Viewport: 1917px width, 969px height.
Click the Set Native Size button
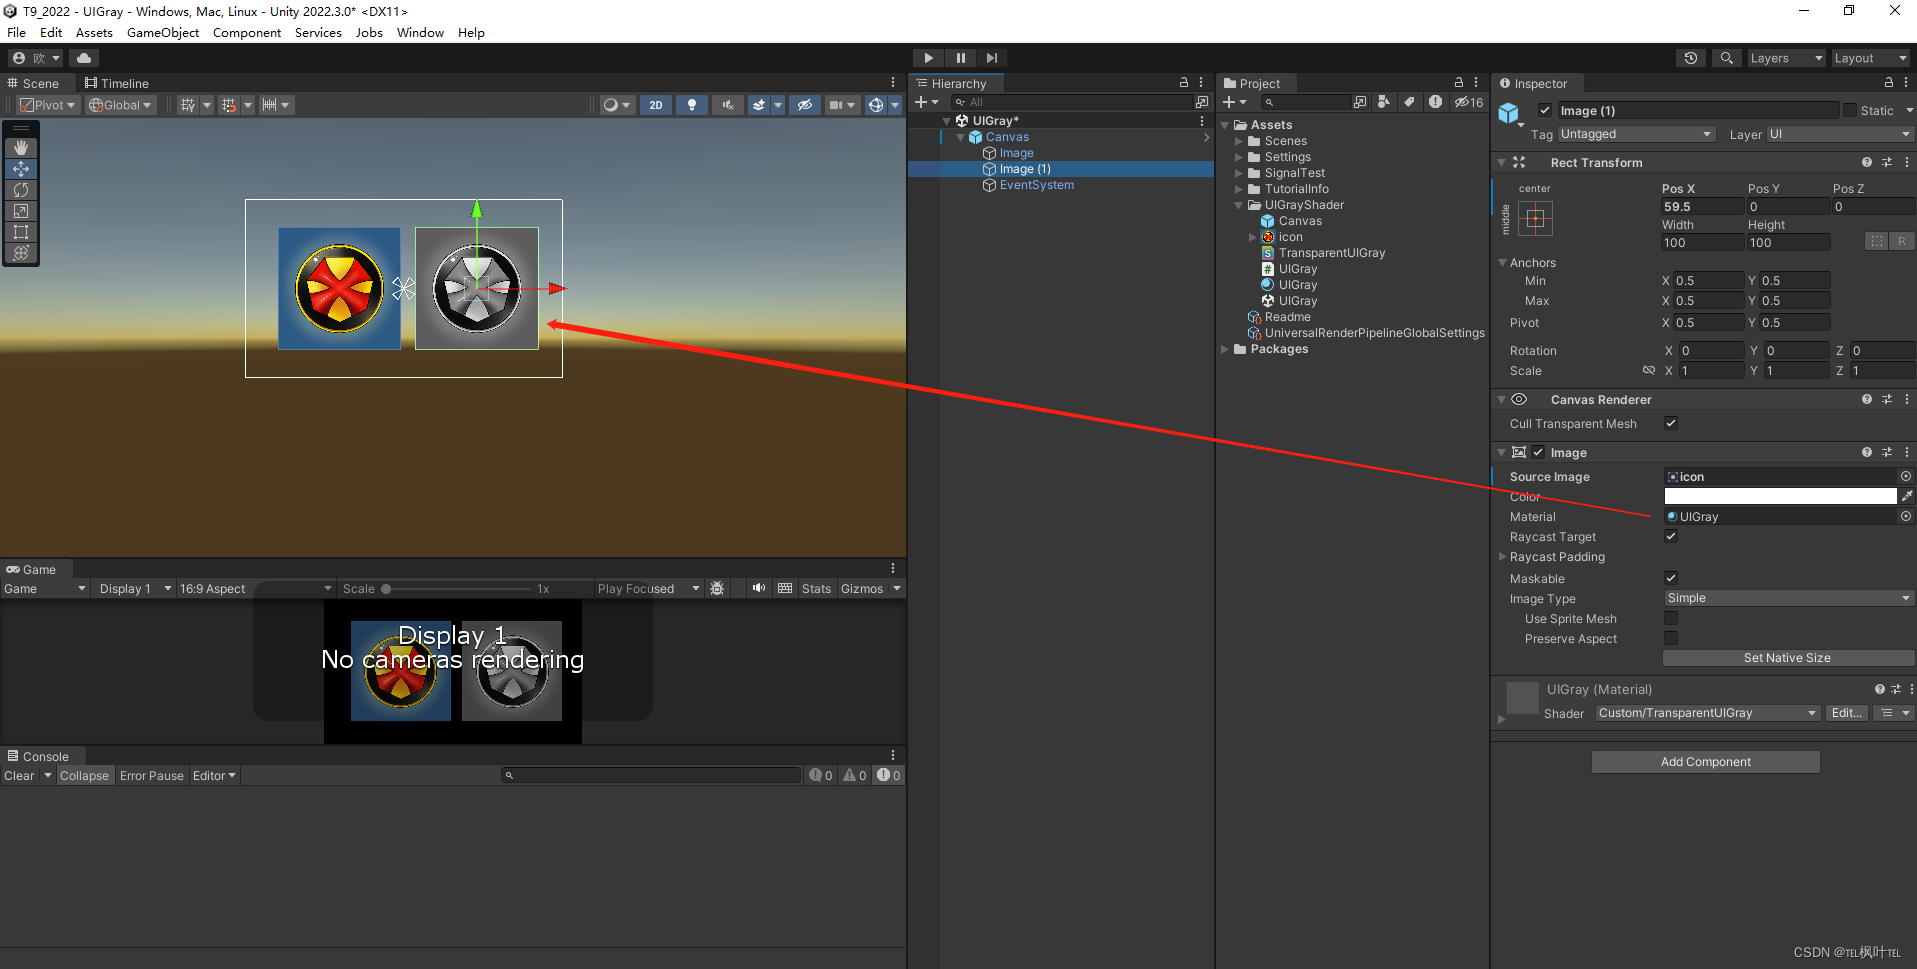pyautogui.click(x=1788, y=657)
